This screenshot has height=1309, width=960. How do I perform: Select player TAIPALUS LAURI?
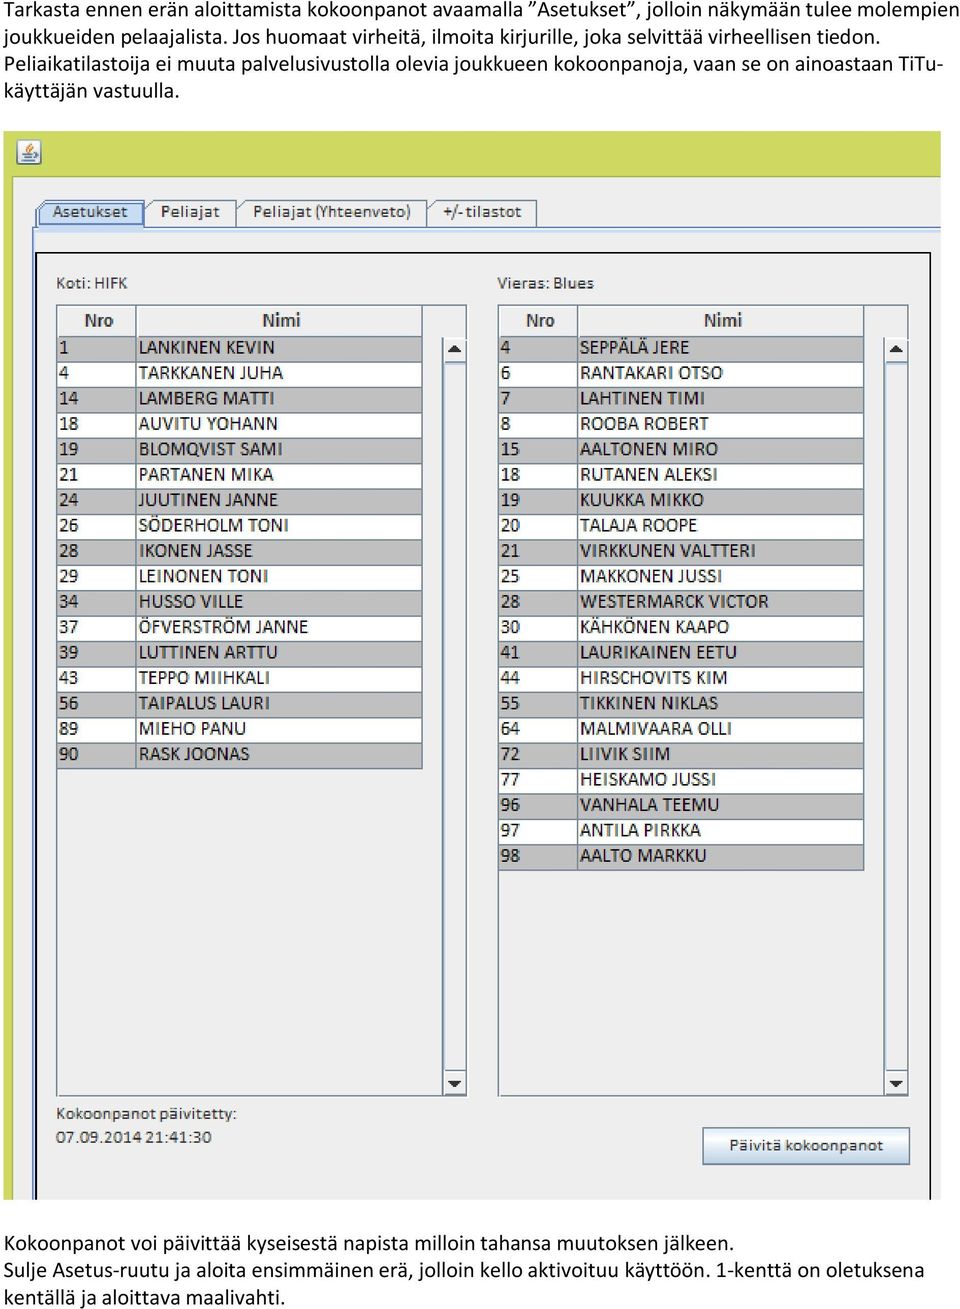240,704
